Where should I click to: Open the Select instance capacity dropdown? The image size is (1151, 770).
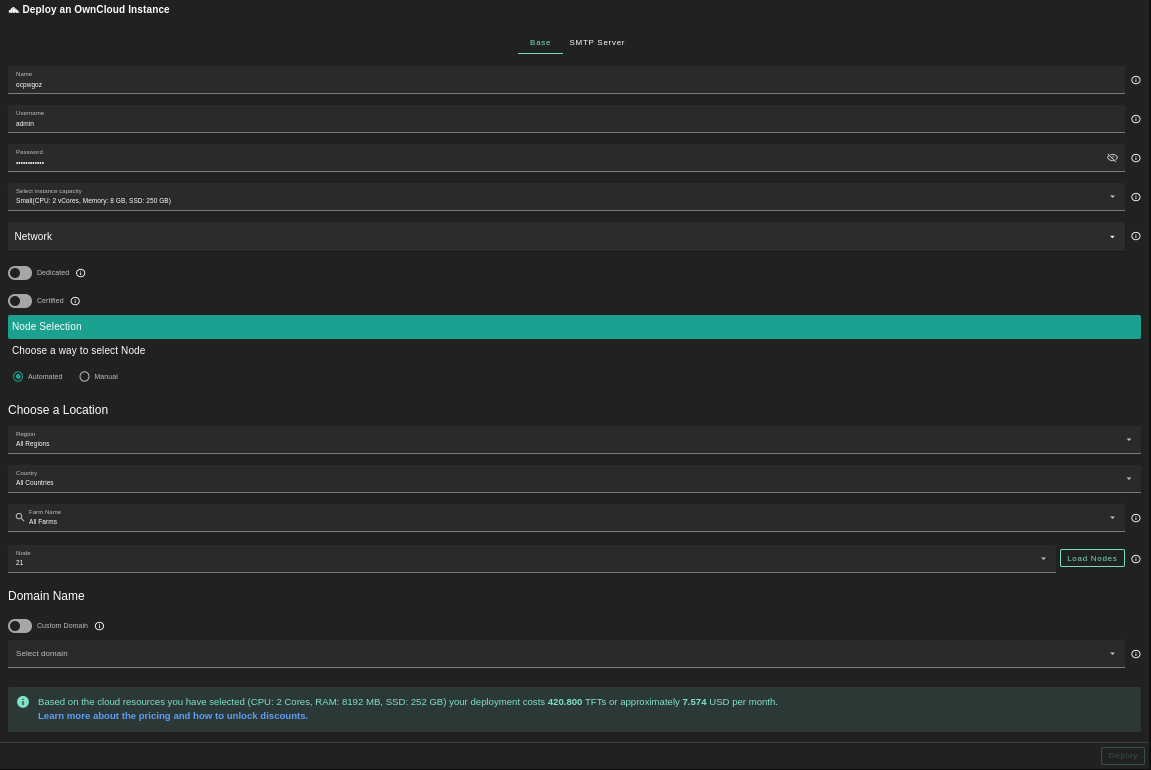coord(565,197)
